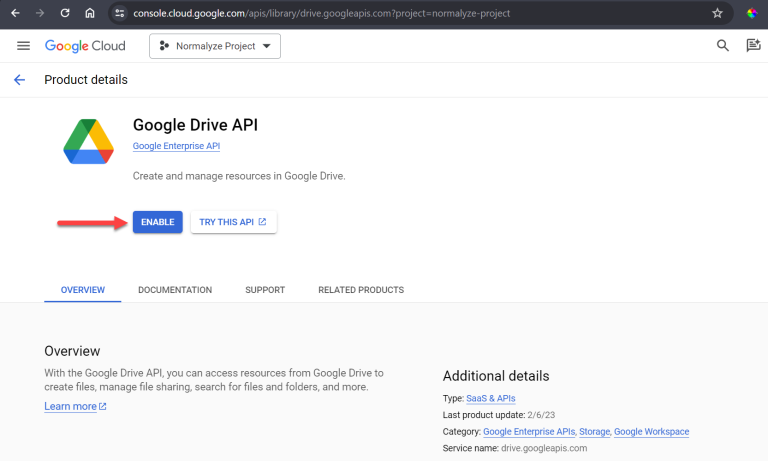Switch to the Support tab
Image resolution: width=768 pixels, height=461 pixels.
265,290
